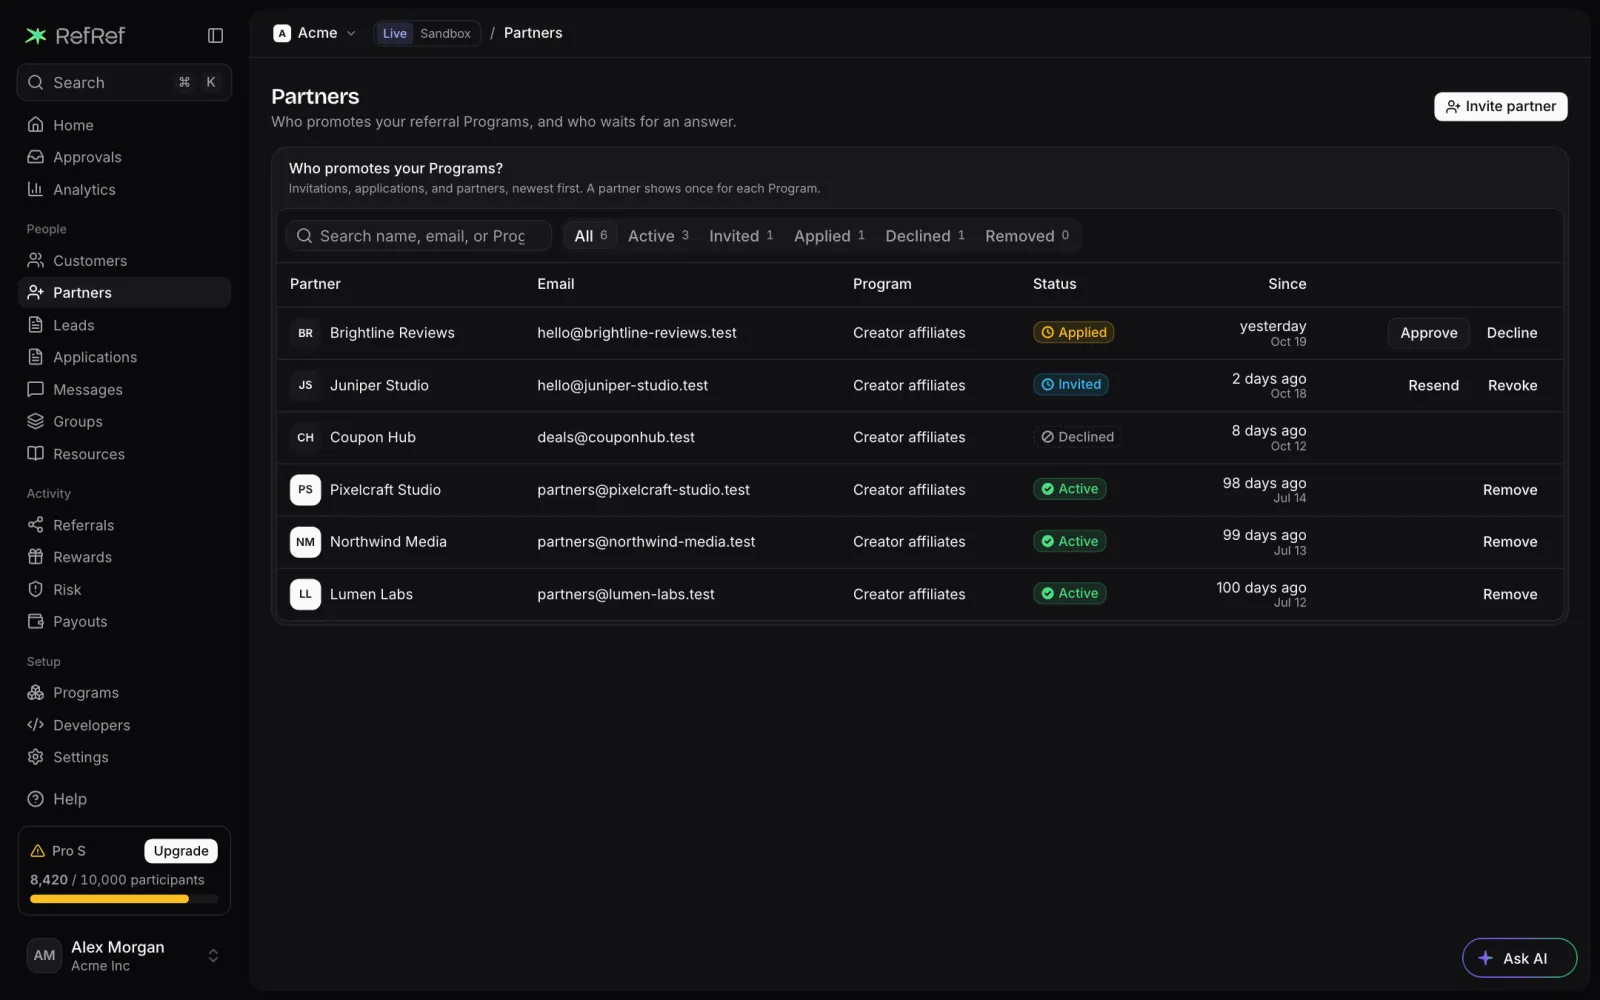Image resolution: width=1600 pixels, height=1000 pixels.
Task: Click the Messages chat bubble icon
Action: 36,389
